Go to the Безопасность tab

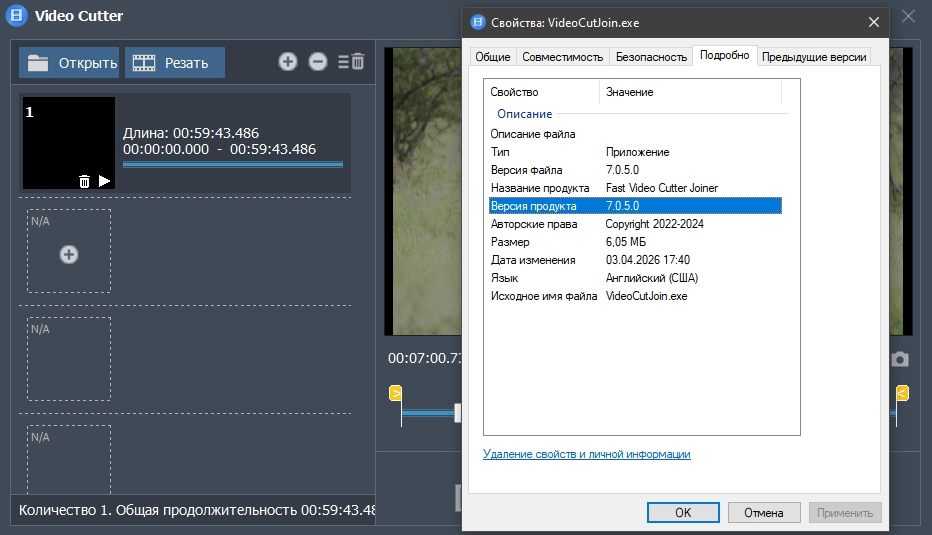tap(651, 57)
